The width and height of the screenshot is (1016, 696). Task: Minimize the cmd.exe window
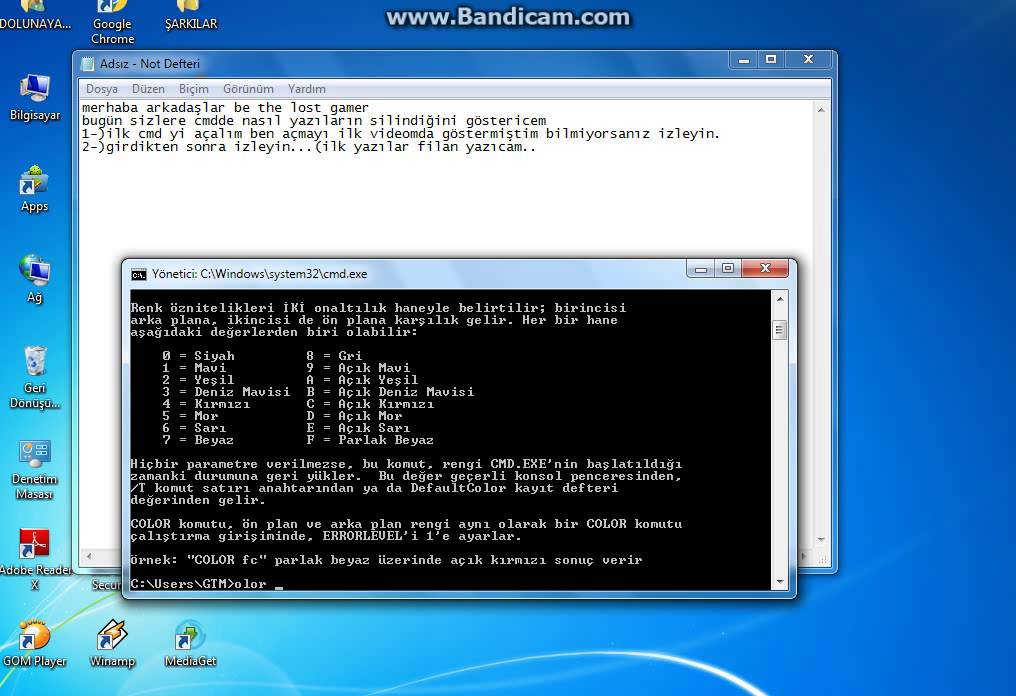tap(700, 269)
